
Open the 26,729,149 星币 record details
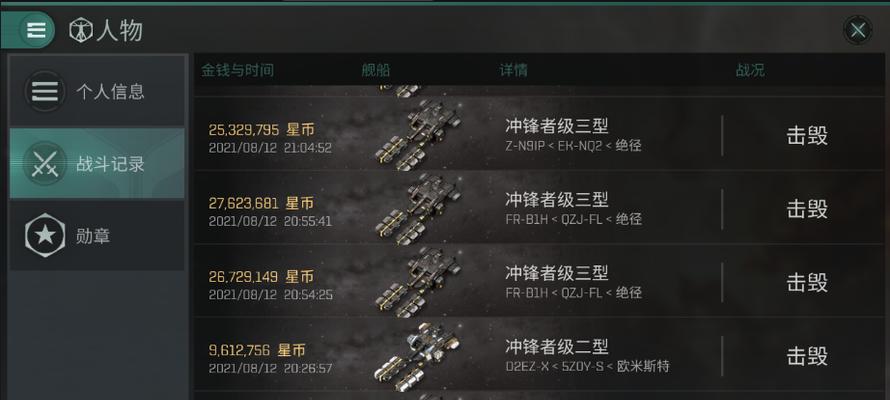pos(538,282)
